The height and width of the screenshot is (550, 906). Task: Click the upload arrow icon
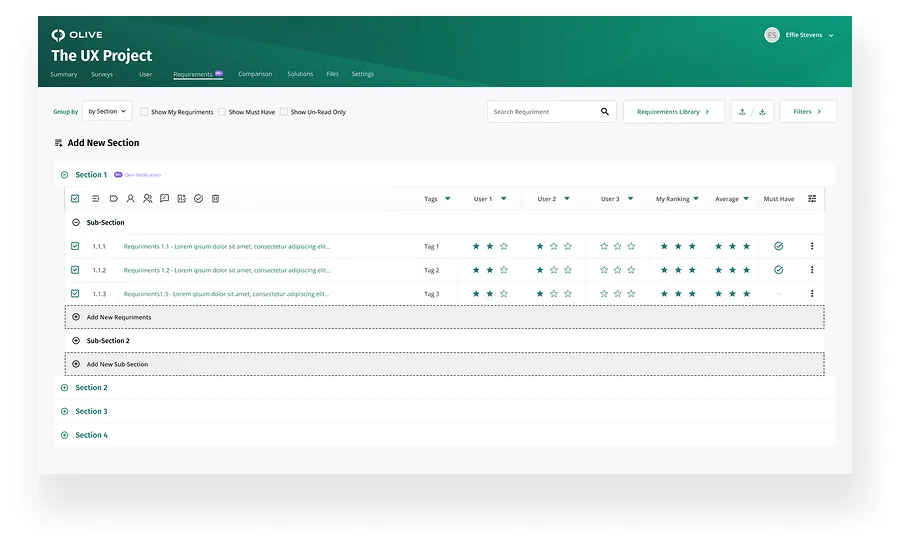742,112
